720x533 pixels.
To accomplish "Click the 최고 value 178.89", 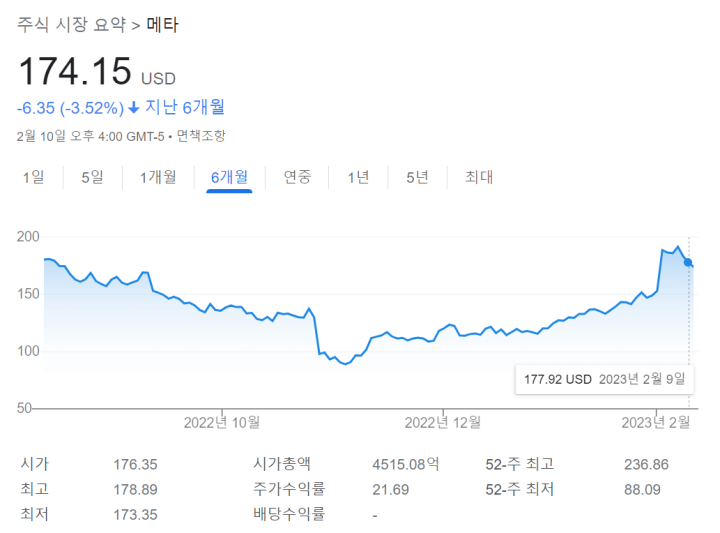I will tap(135, 490).
